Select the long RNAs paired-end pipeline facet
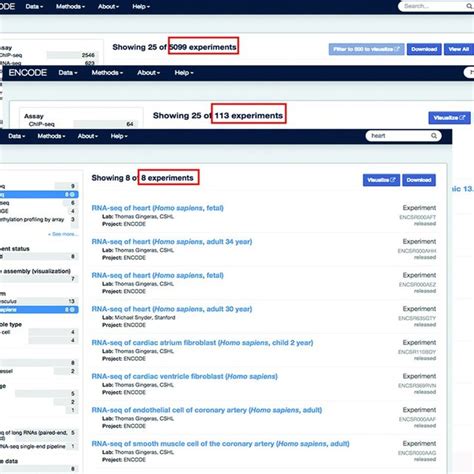The height and width of the screenshot is (474, 474). point(39,435)
